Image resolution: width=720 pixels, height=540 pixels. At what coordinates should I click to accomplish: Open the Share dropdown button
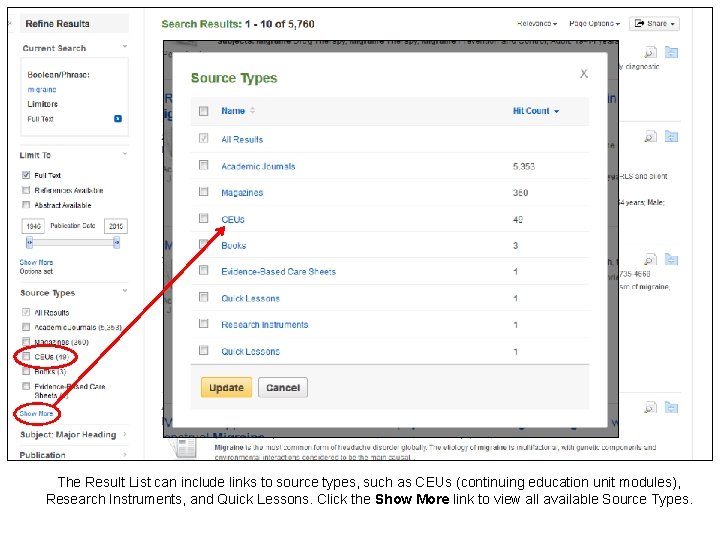pyautogui.click(x=654, y=23)
